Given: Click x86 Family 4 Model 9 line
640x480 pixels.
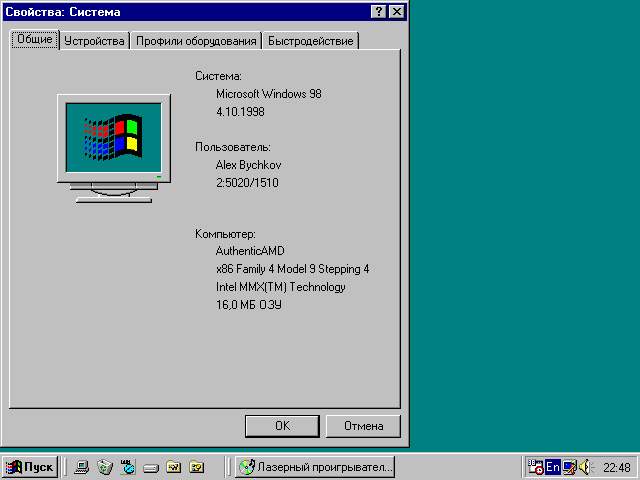Looking at the screenshot, I should (x=292, y=269).
